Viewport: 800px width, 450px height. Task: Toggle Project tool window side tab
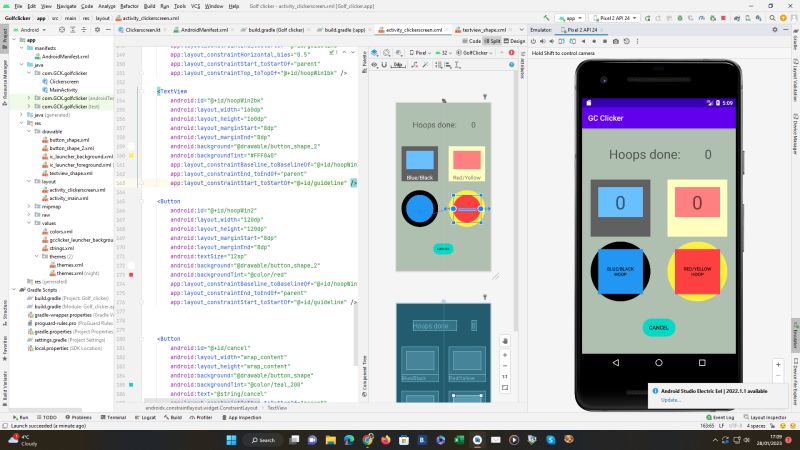[x=5, y=38]
